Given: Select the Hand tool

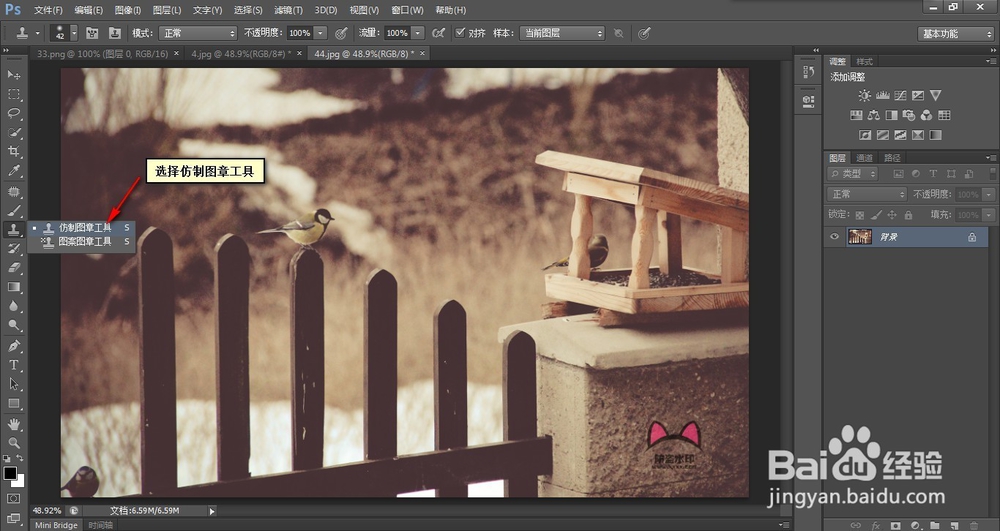Looking at the screenshot, I should coord(13,424).
